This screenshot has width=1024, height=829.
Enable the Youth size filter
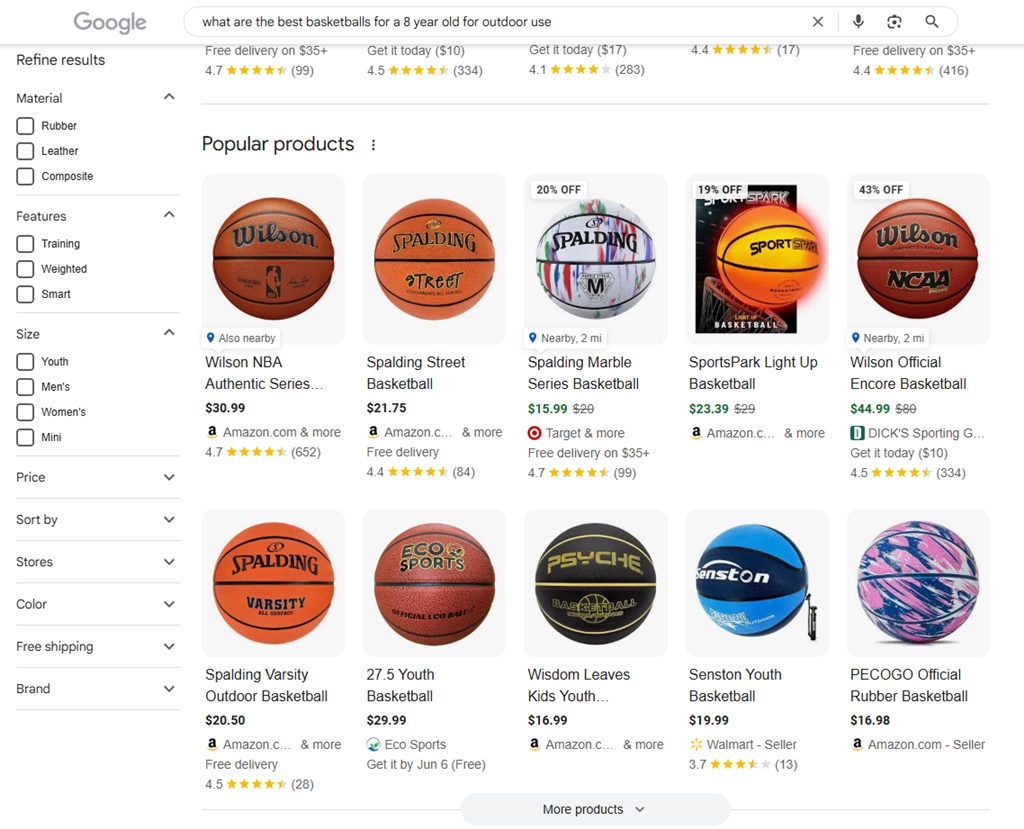click(25, 361)
